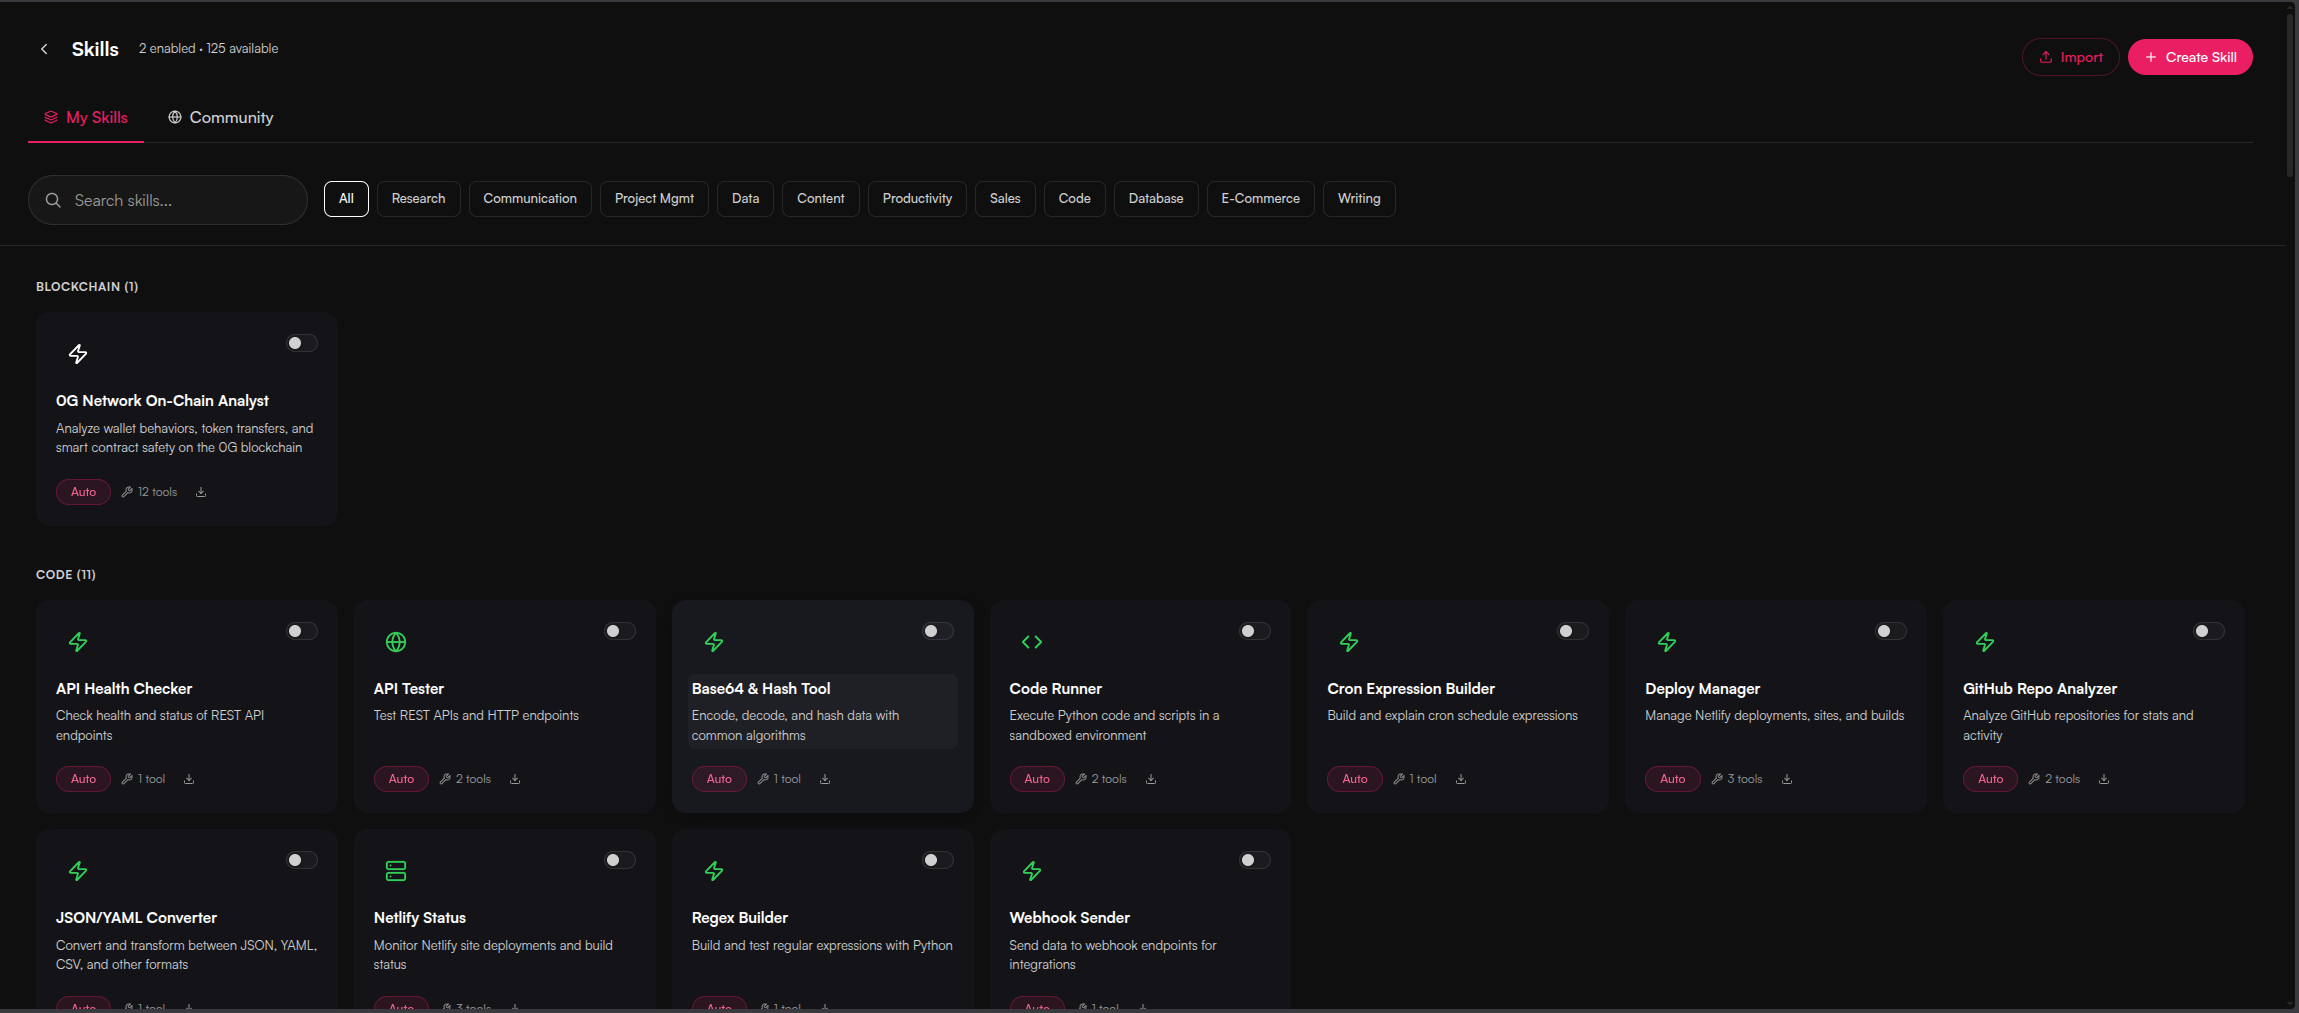
Task: Click the lightning icon on API Health Checker card
Action: tap(78, 642)
